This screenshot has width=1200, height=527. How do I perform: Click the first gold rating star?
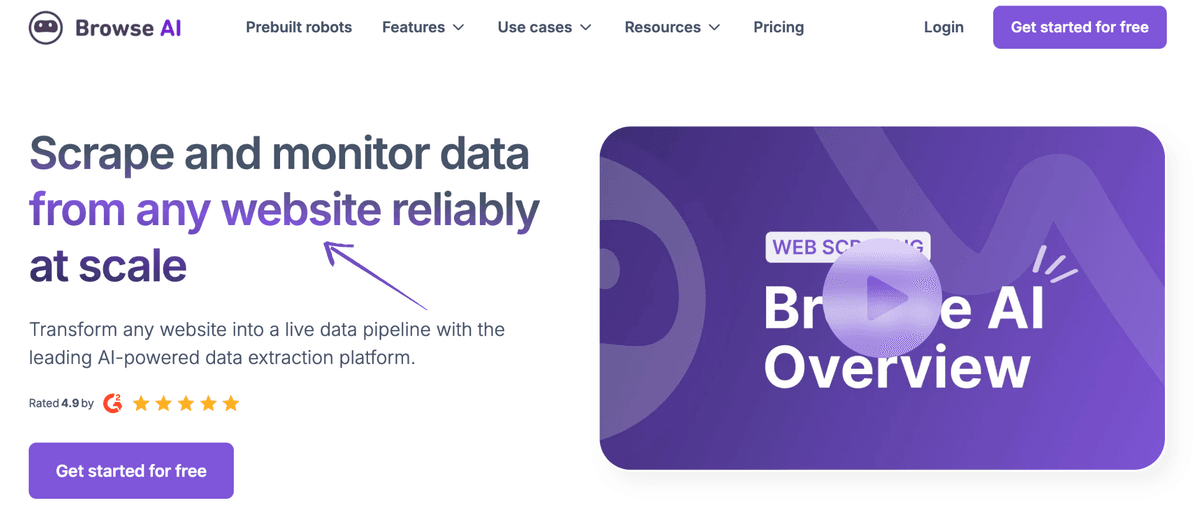tap(141, 404)
